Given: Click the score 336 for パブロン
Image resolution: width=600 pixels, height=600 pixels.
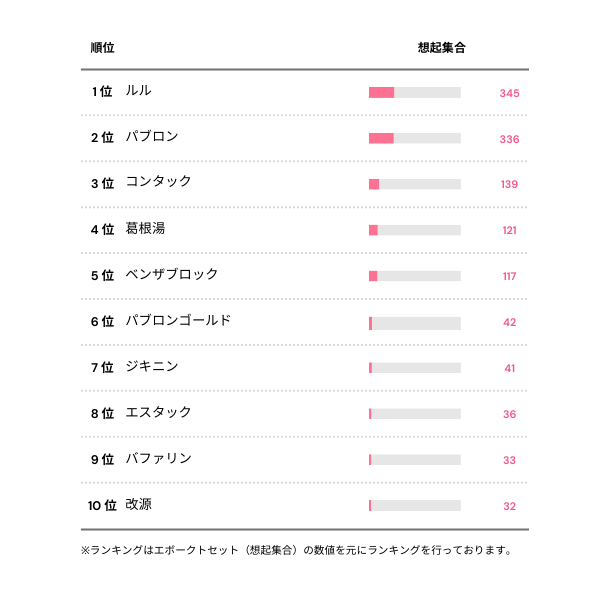Looking at the screenshot, I should pyautogui.click(x=509, y=140).
